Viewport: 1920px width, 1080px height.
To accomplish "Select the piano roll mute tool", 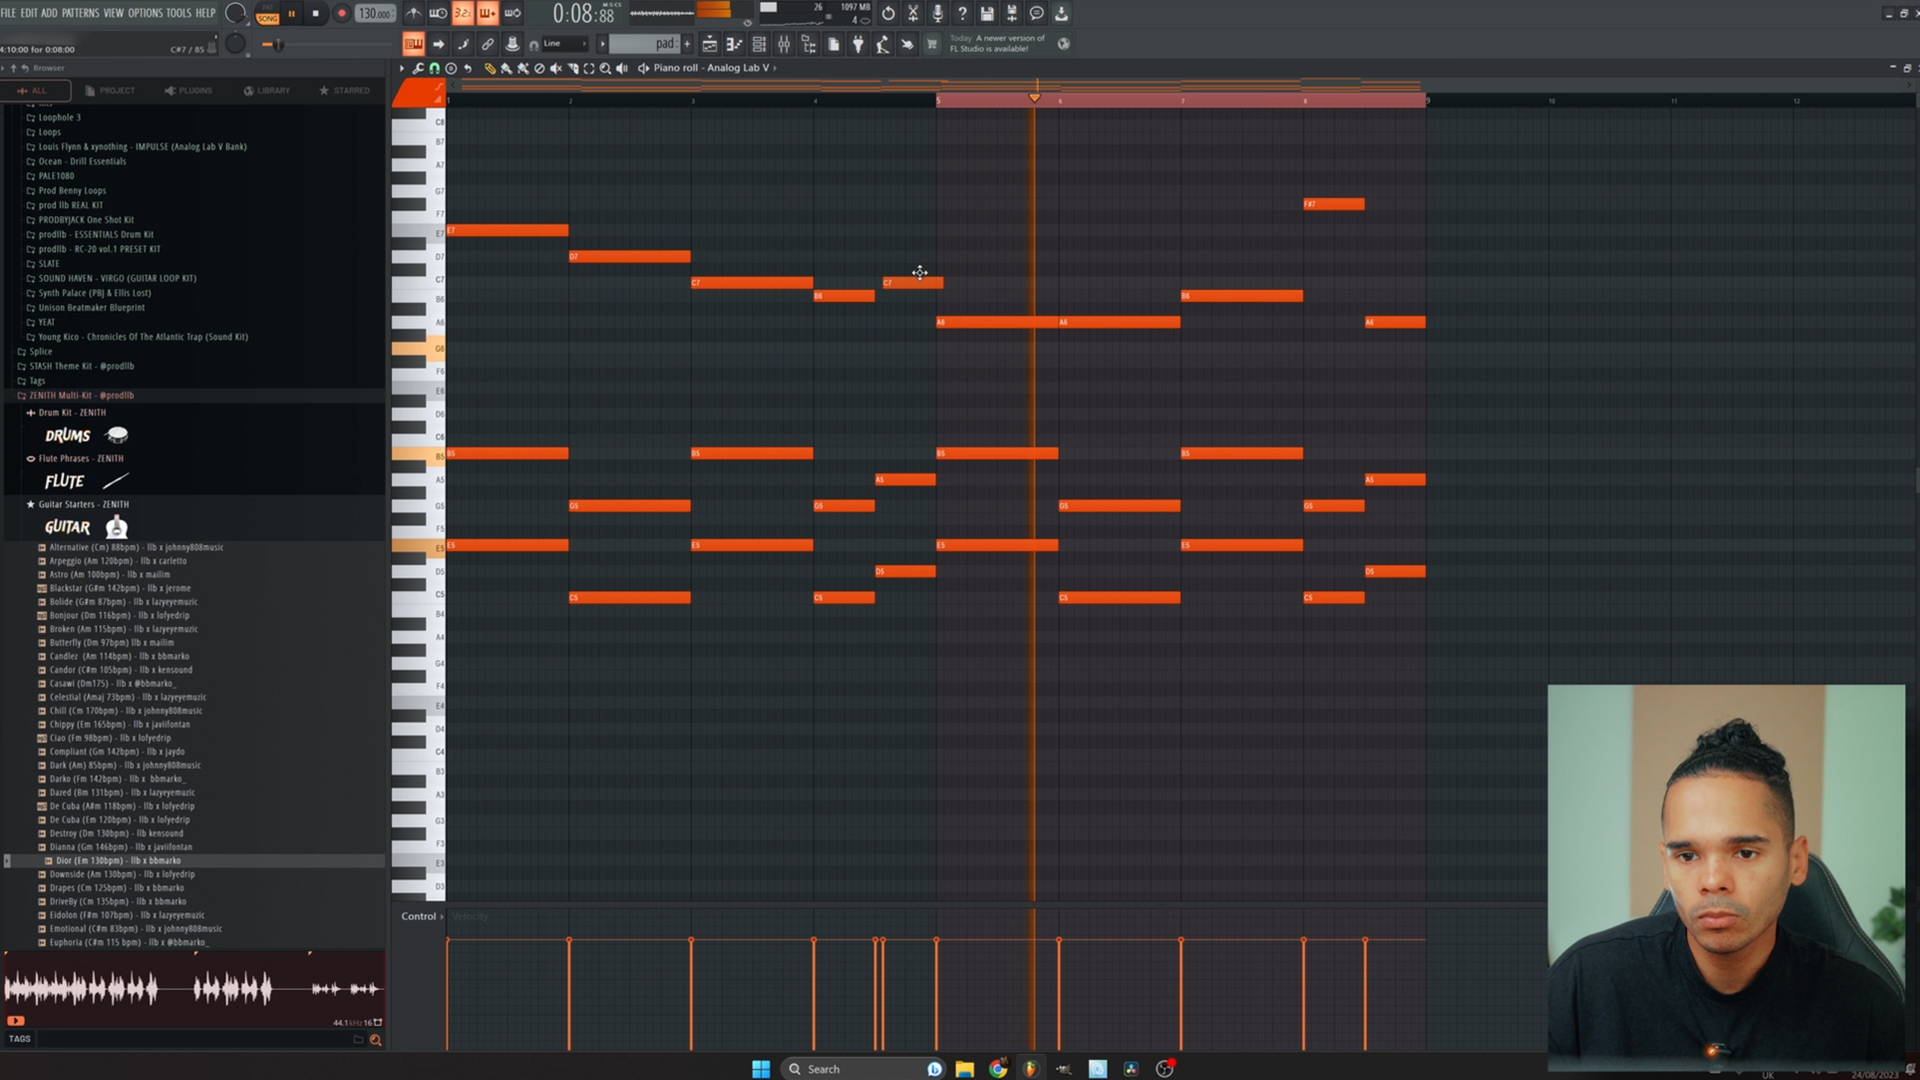I will tap(556, 68).
